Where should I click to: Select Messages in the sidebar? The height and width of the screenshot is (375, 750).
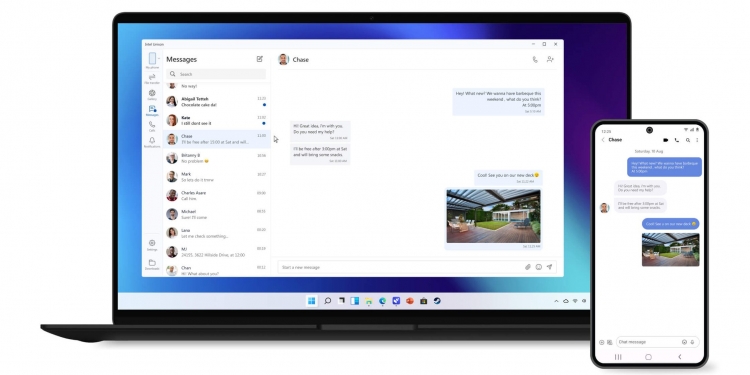coord(152,109)
